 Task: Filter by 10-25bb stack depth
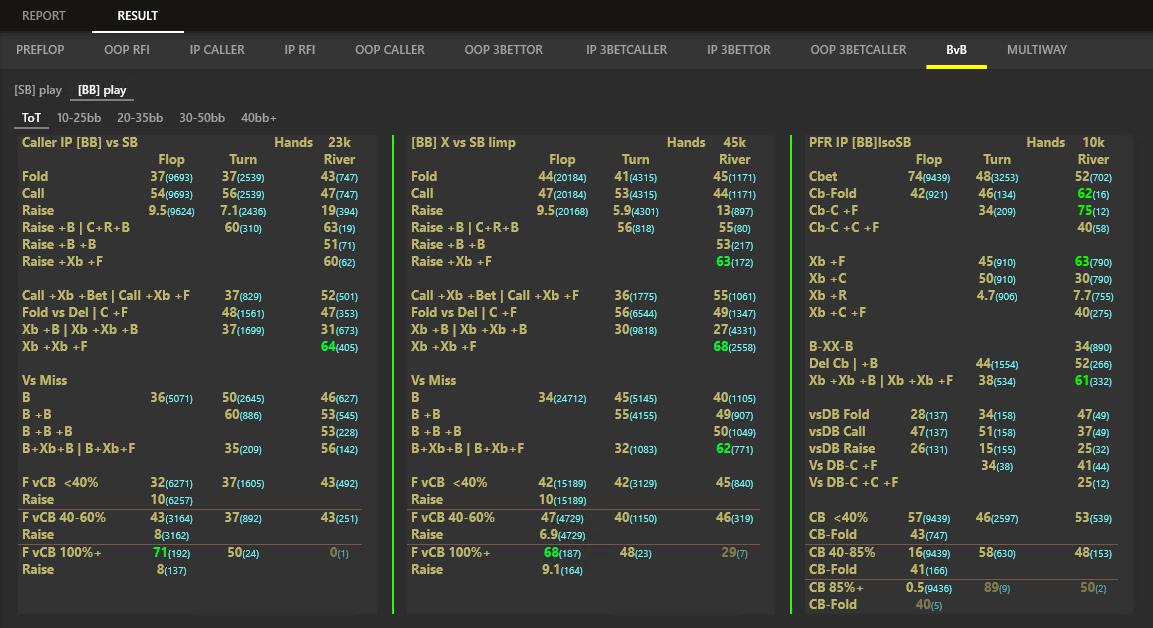[80, 118]
